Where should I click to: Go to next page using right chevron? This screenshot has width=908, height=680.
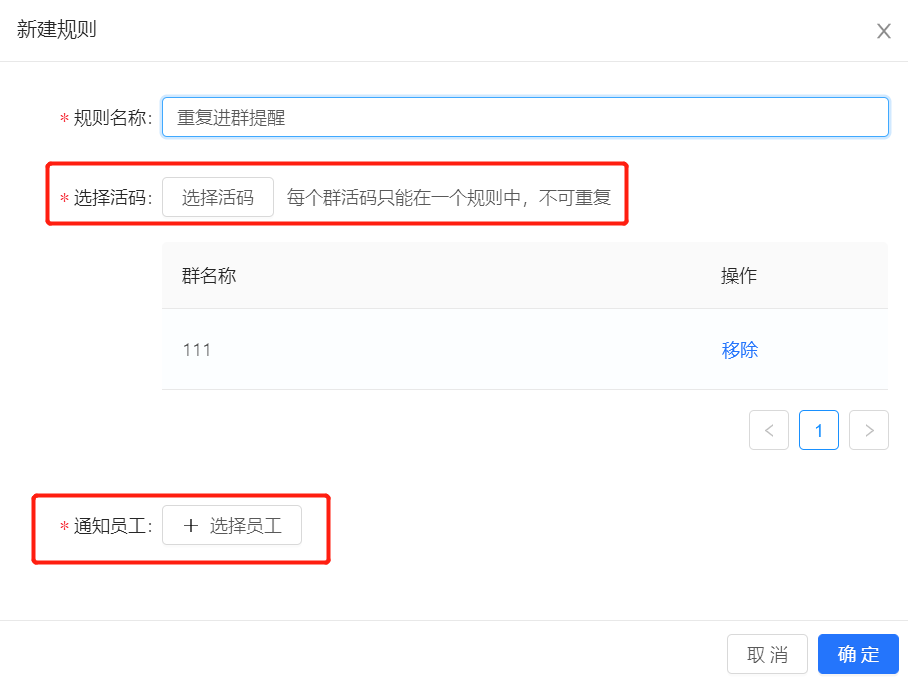(869, 430)
